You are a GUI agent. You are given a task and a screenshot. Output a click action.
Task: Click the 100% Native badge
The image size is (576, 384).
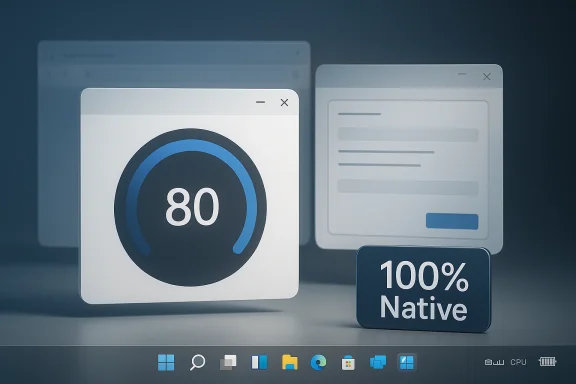(424, 290)
